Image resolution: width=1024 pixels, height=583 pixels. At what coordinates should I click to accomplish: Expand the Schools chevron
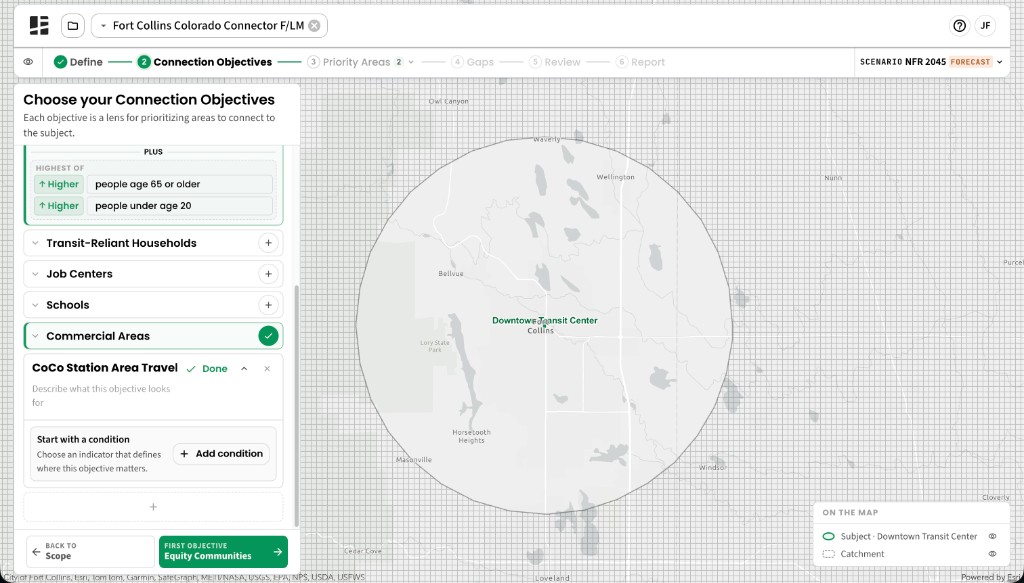point(35,305)
